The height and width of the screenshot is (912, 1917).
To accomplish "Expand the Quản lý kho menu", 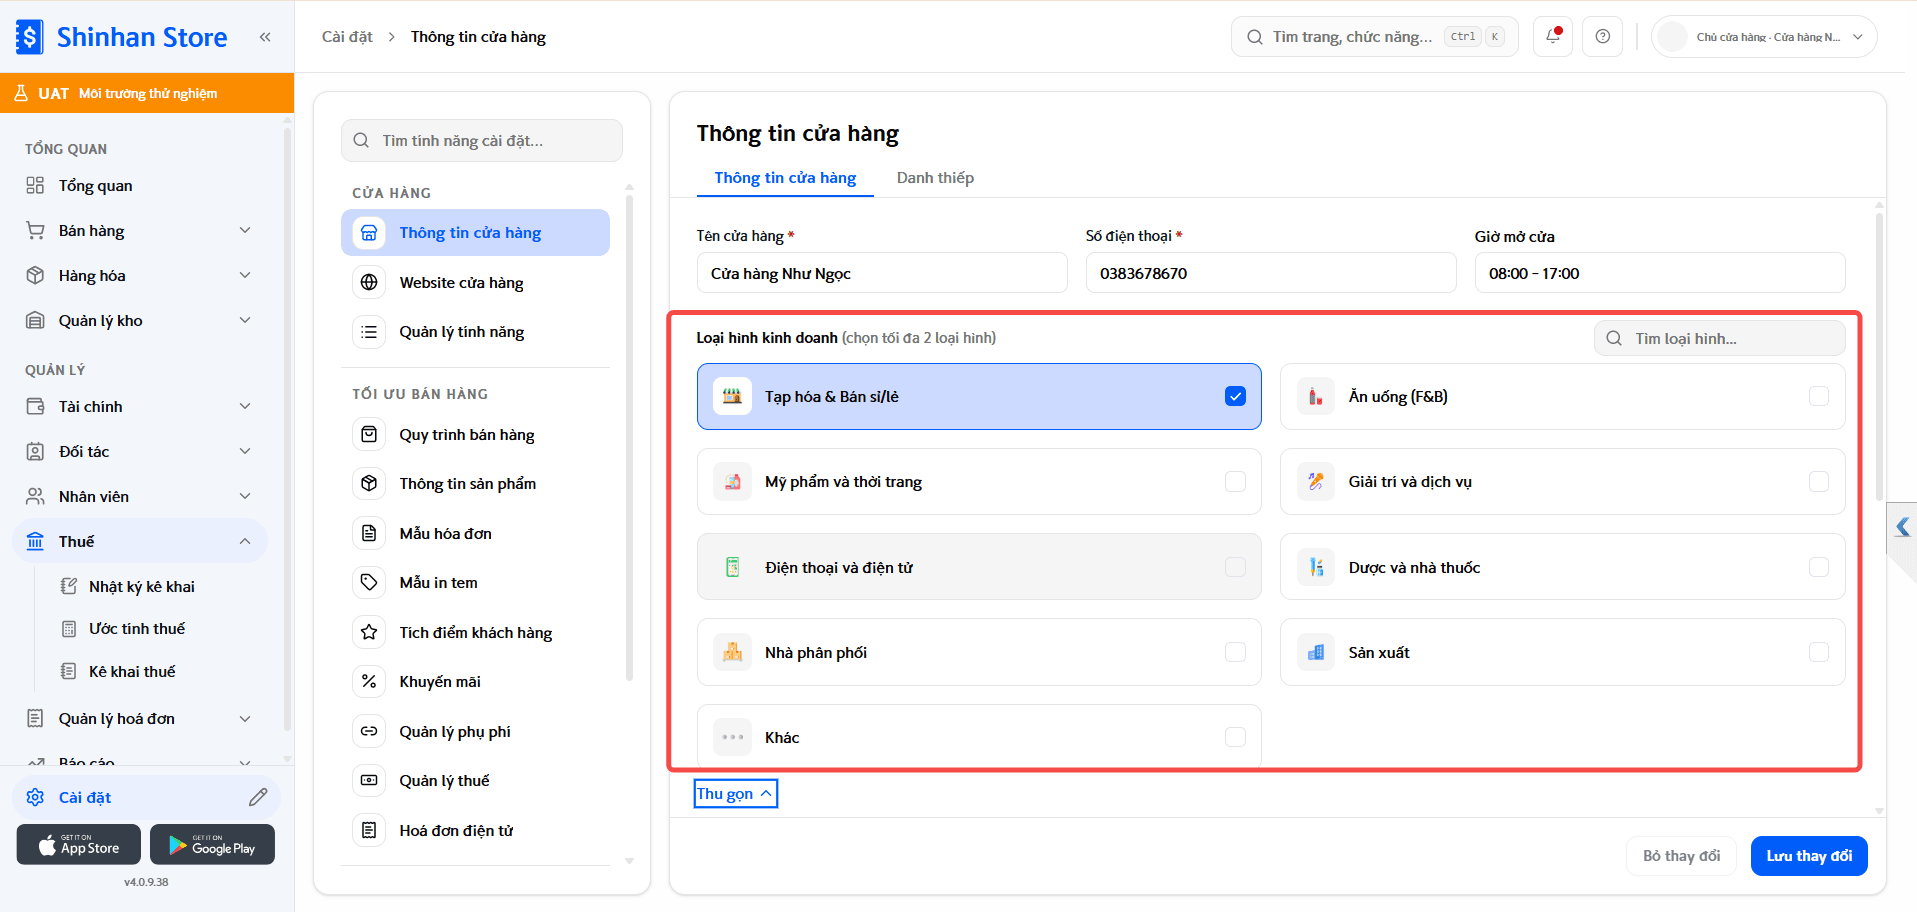I will point(140,321).
